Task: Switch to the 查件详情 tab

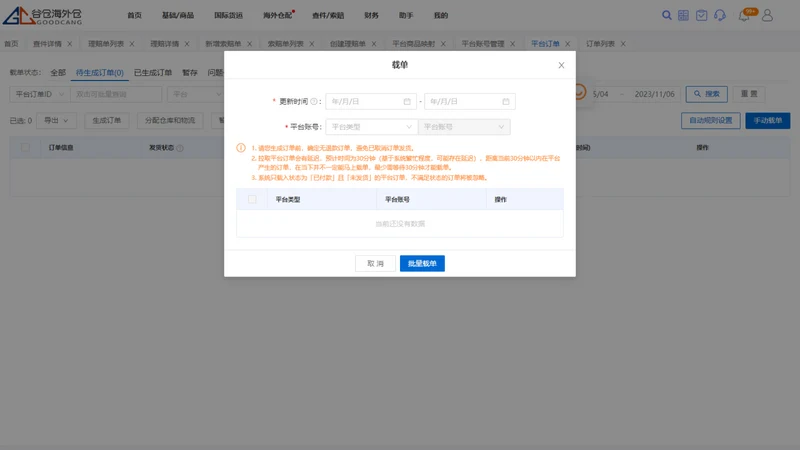Action: click(x=47, y=44)
